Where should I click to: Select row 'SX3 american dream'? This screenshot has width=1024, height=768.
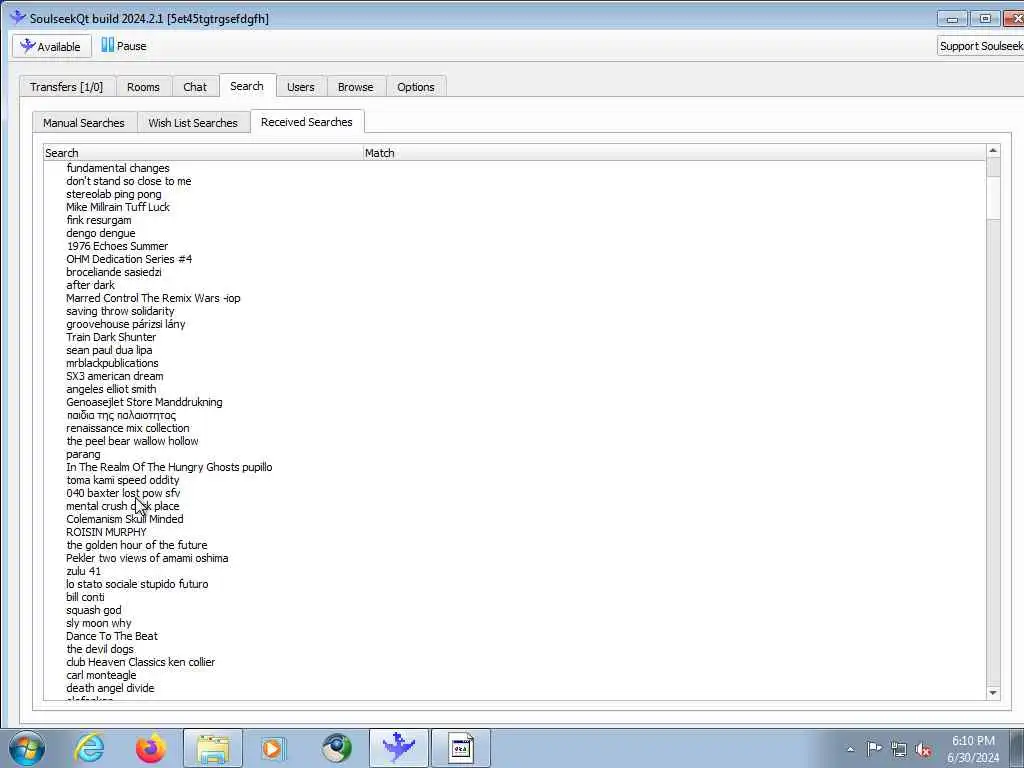tap(514, 376)
